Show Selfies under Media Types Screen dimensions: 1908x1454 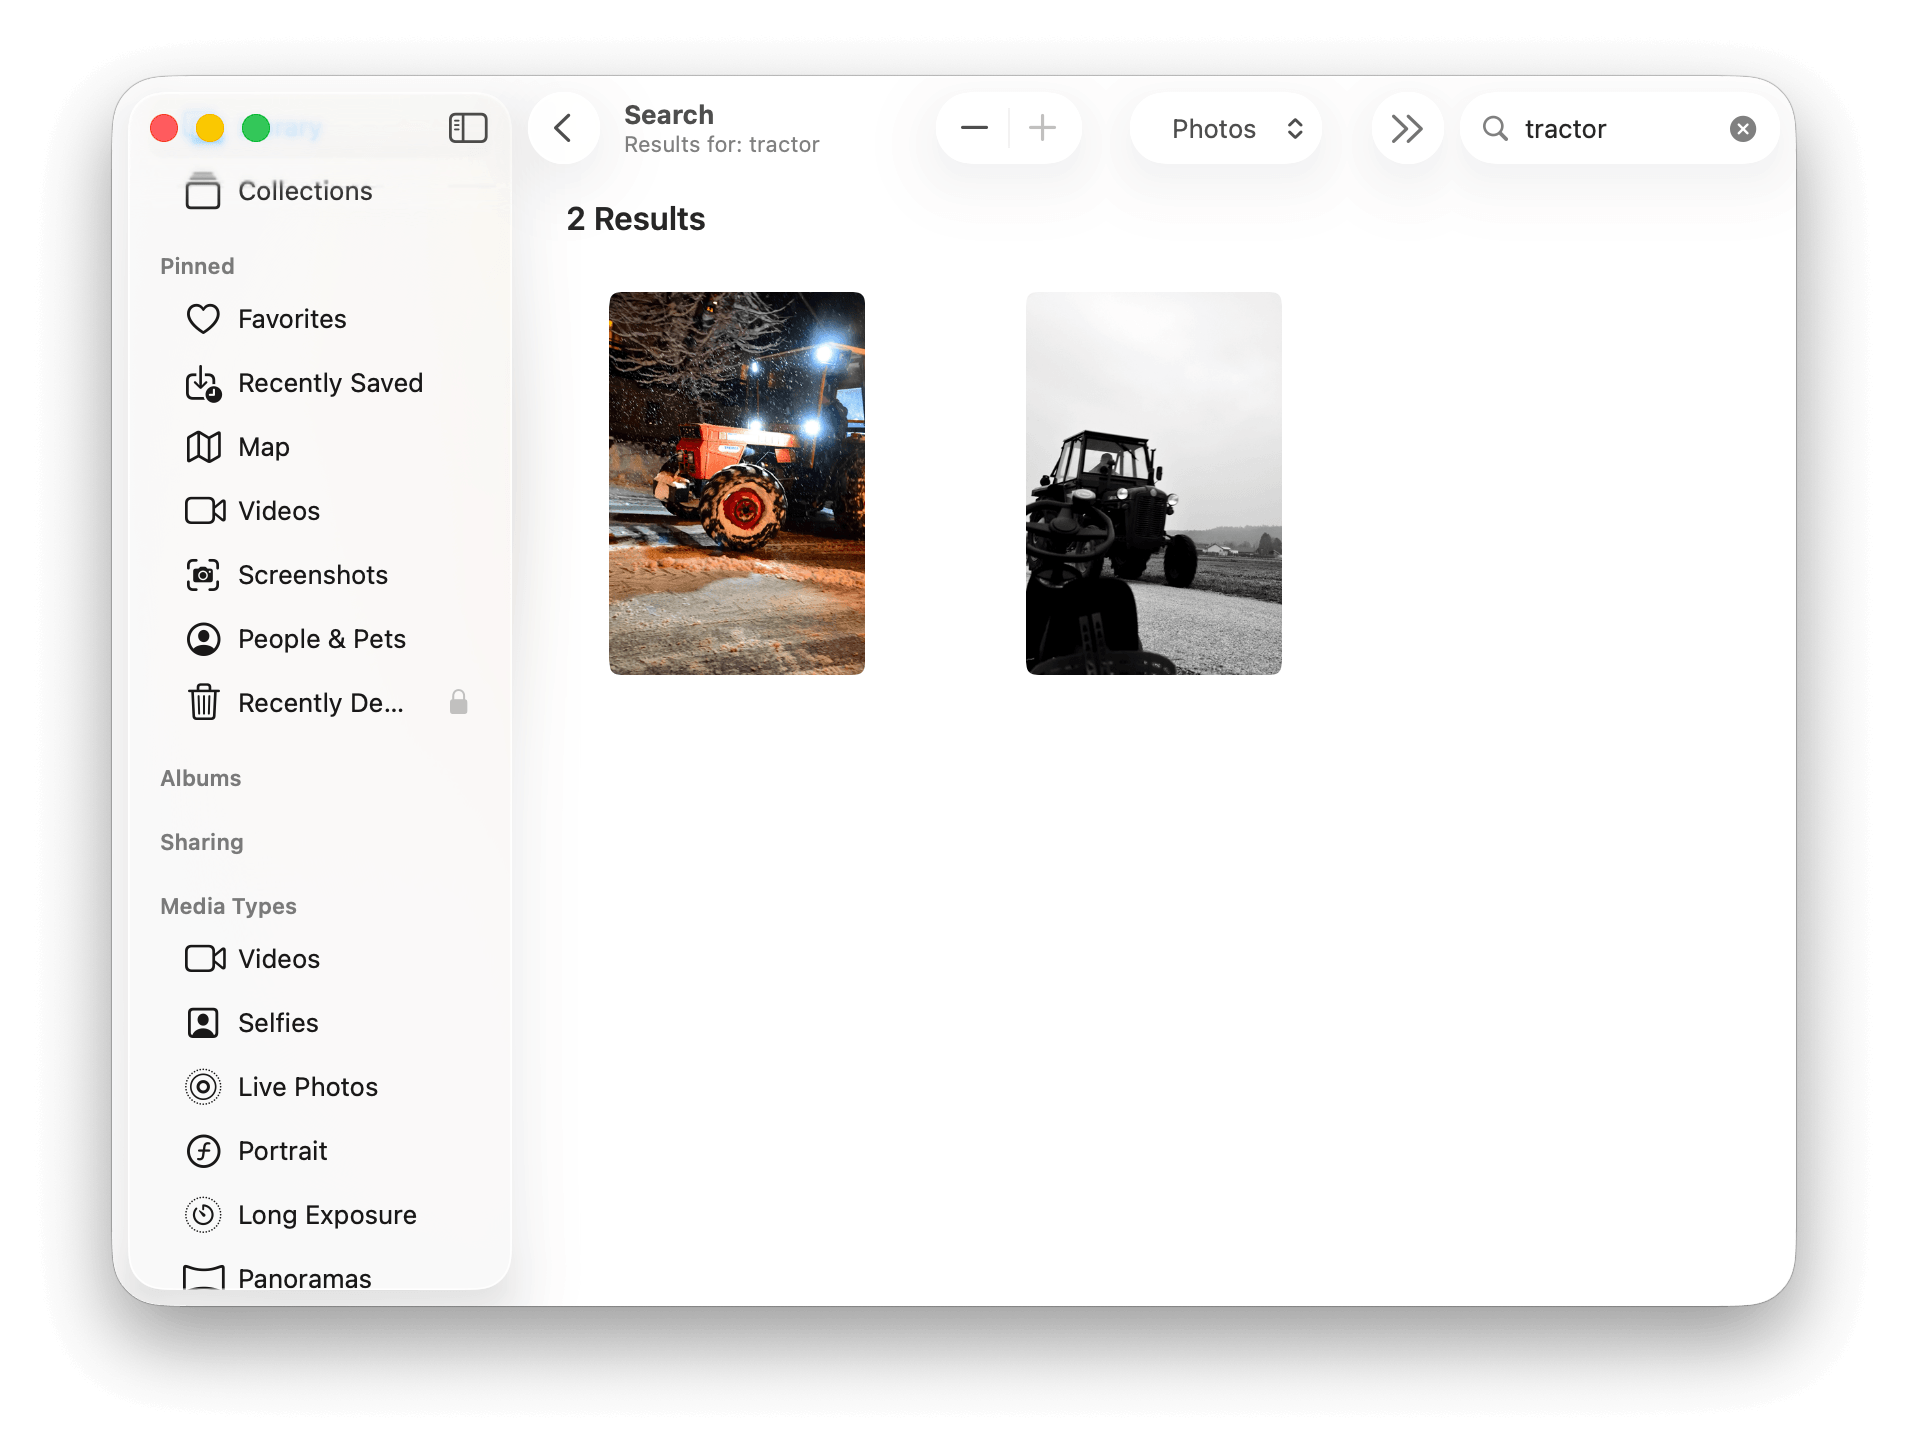pos(279,1022)
